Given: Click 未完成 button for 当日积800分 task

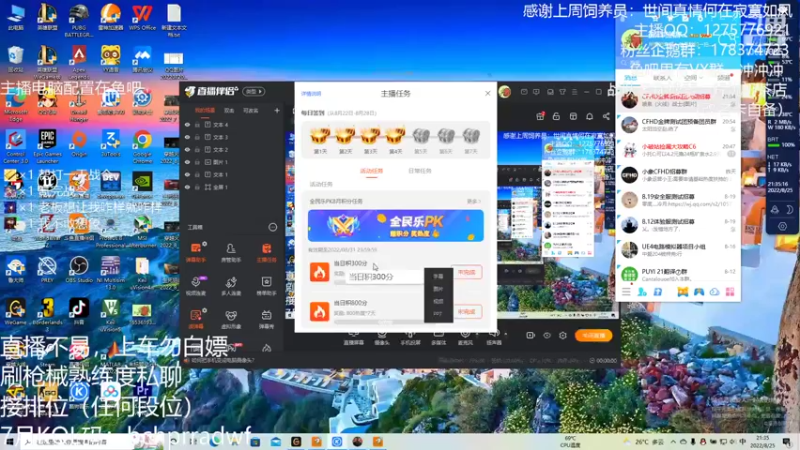Looking at the screenshot, I should pos(466,312).
